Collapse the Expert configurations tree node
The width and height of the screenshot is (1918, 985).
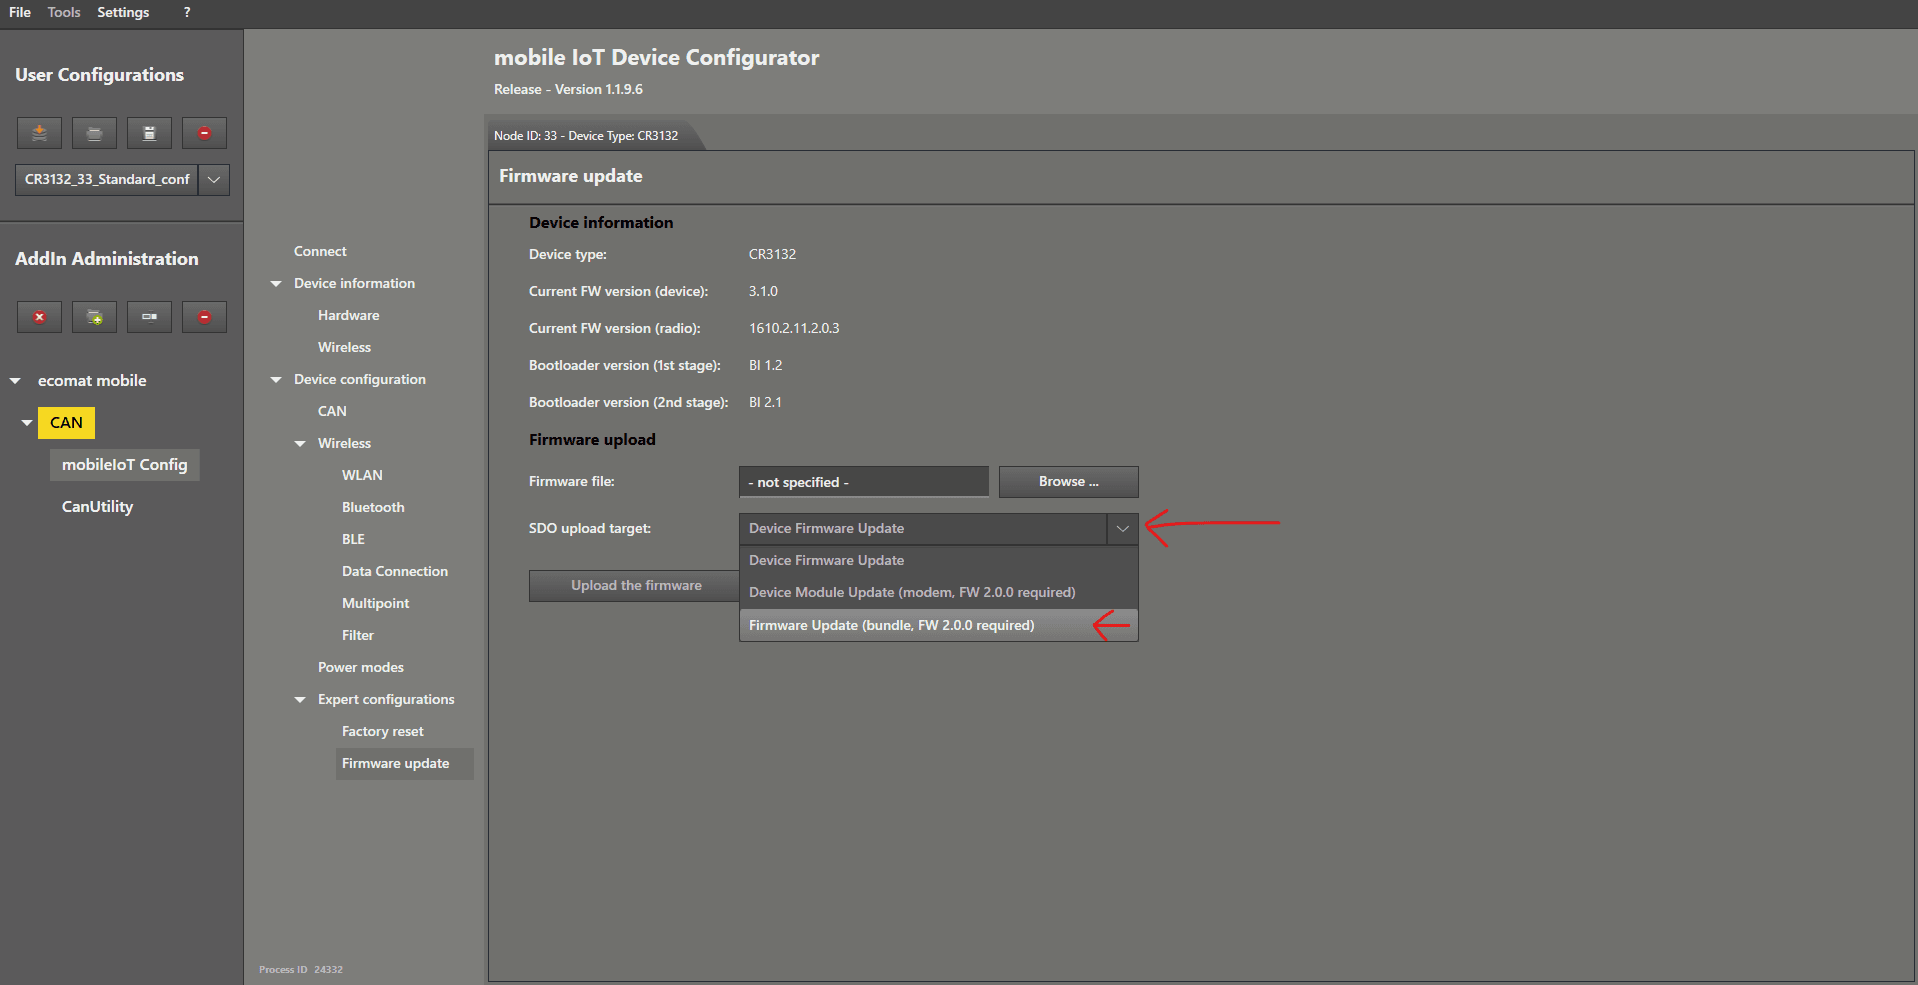(x=300, y=700)
